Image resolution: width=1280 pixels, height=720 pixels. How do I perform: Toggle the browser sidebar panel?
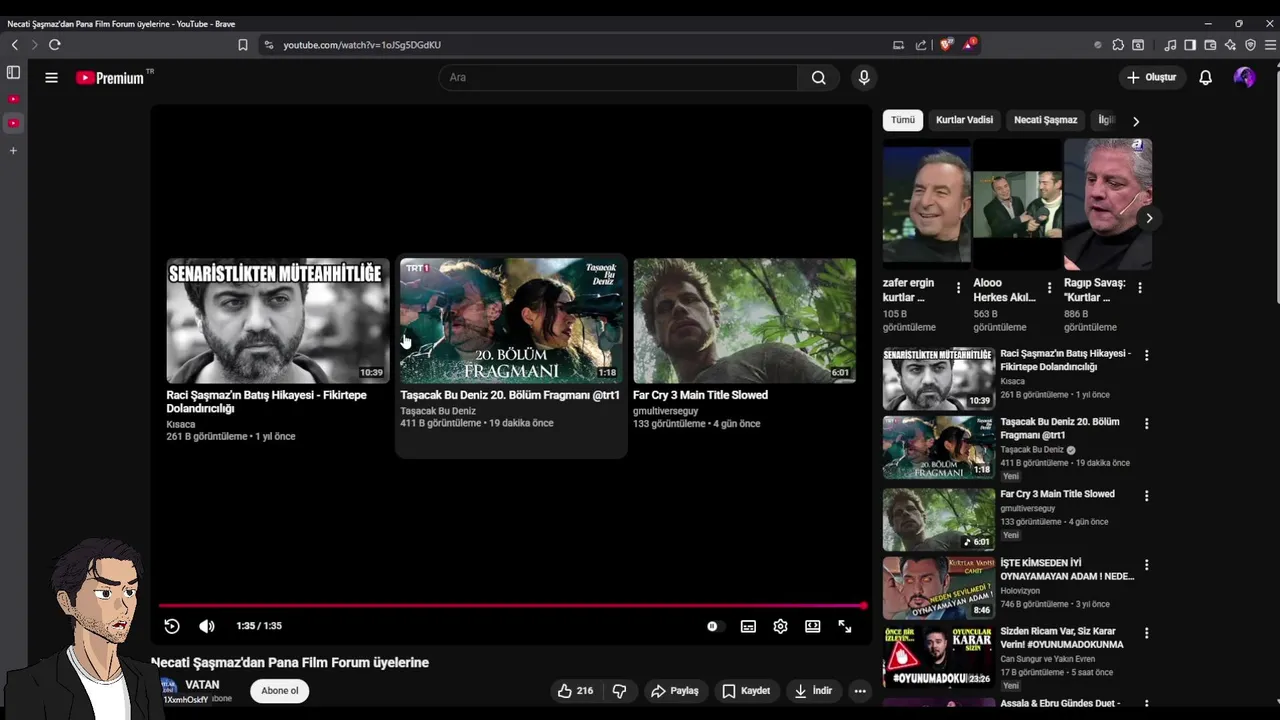click(x=1190, y=45)
